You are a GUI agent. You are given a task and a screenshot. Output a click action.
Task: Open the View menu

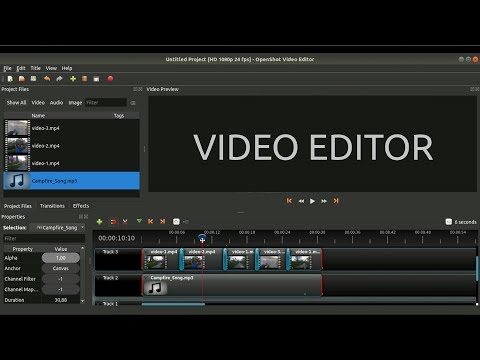click(51, 68)
